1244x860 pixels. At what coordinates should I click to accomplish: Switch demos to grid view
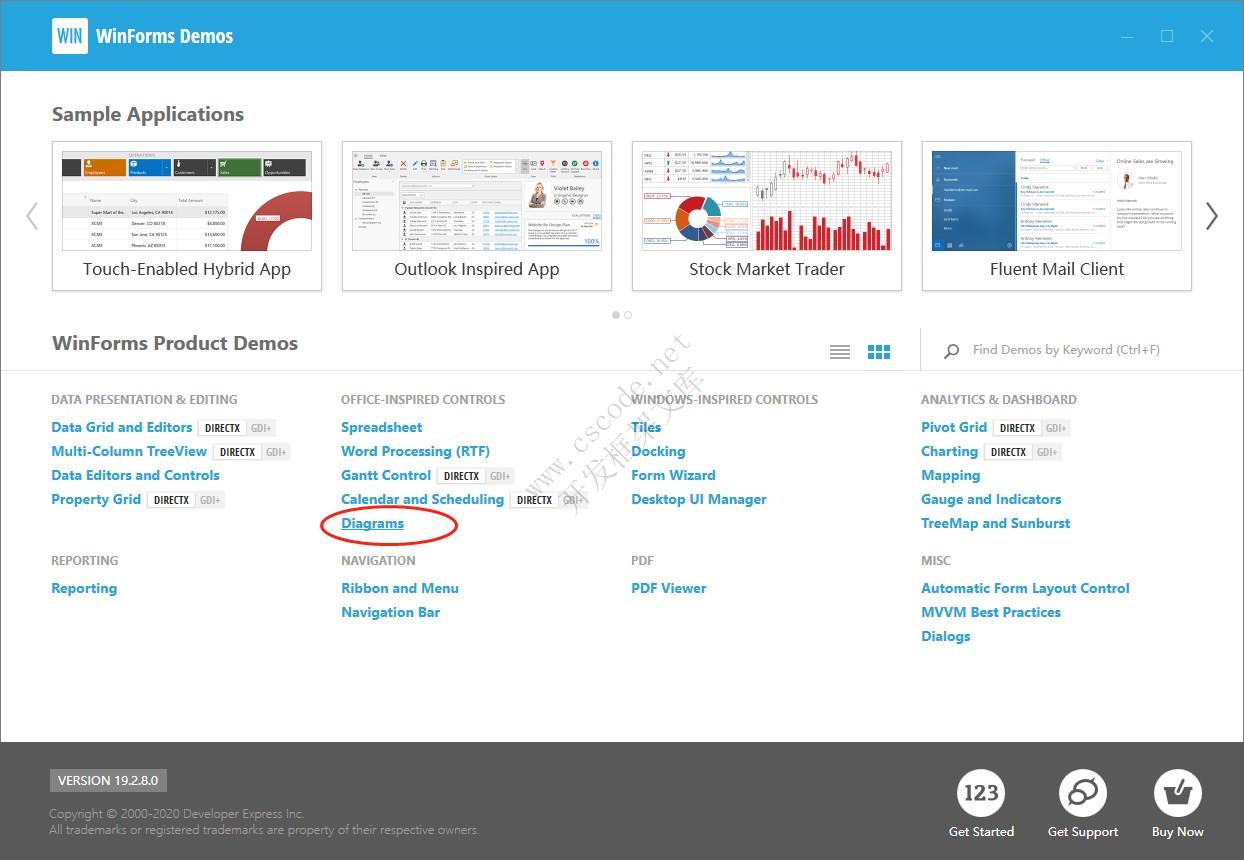[879, 351]
